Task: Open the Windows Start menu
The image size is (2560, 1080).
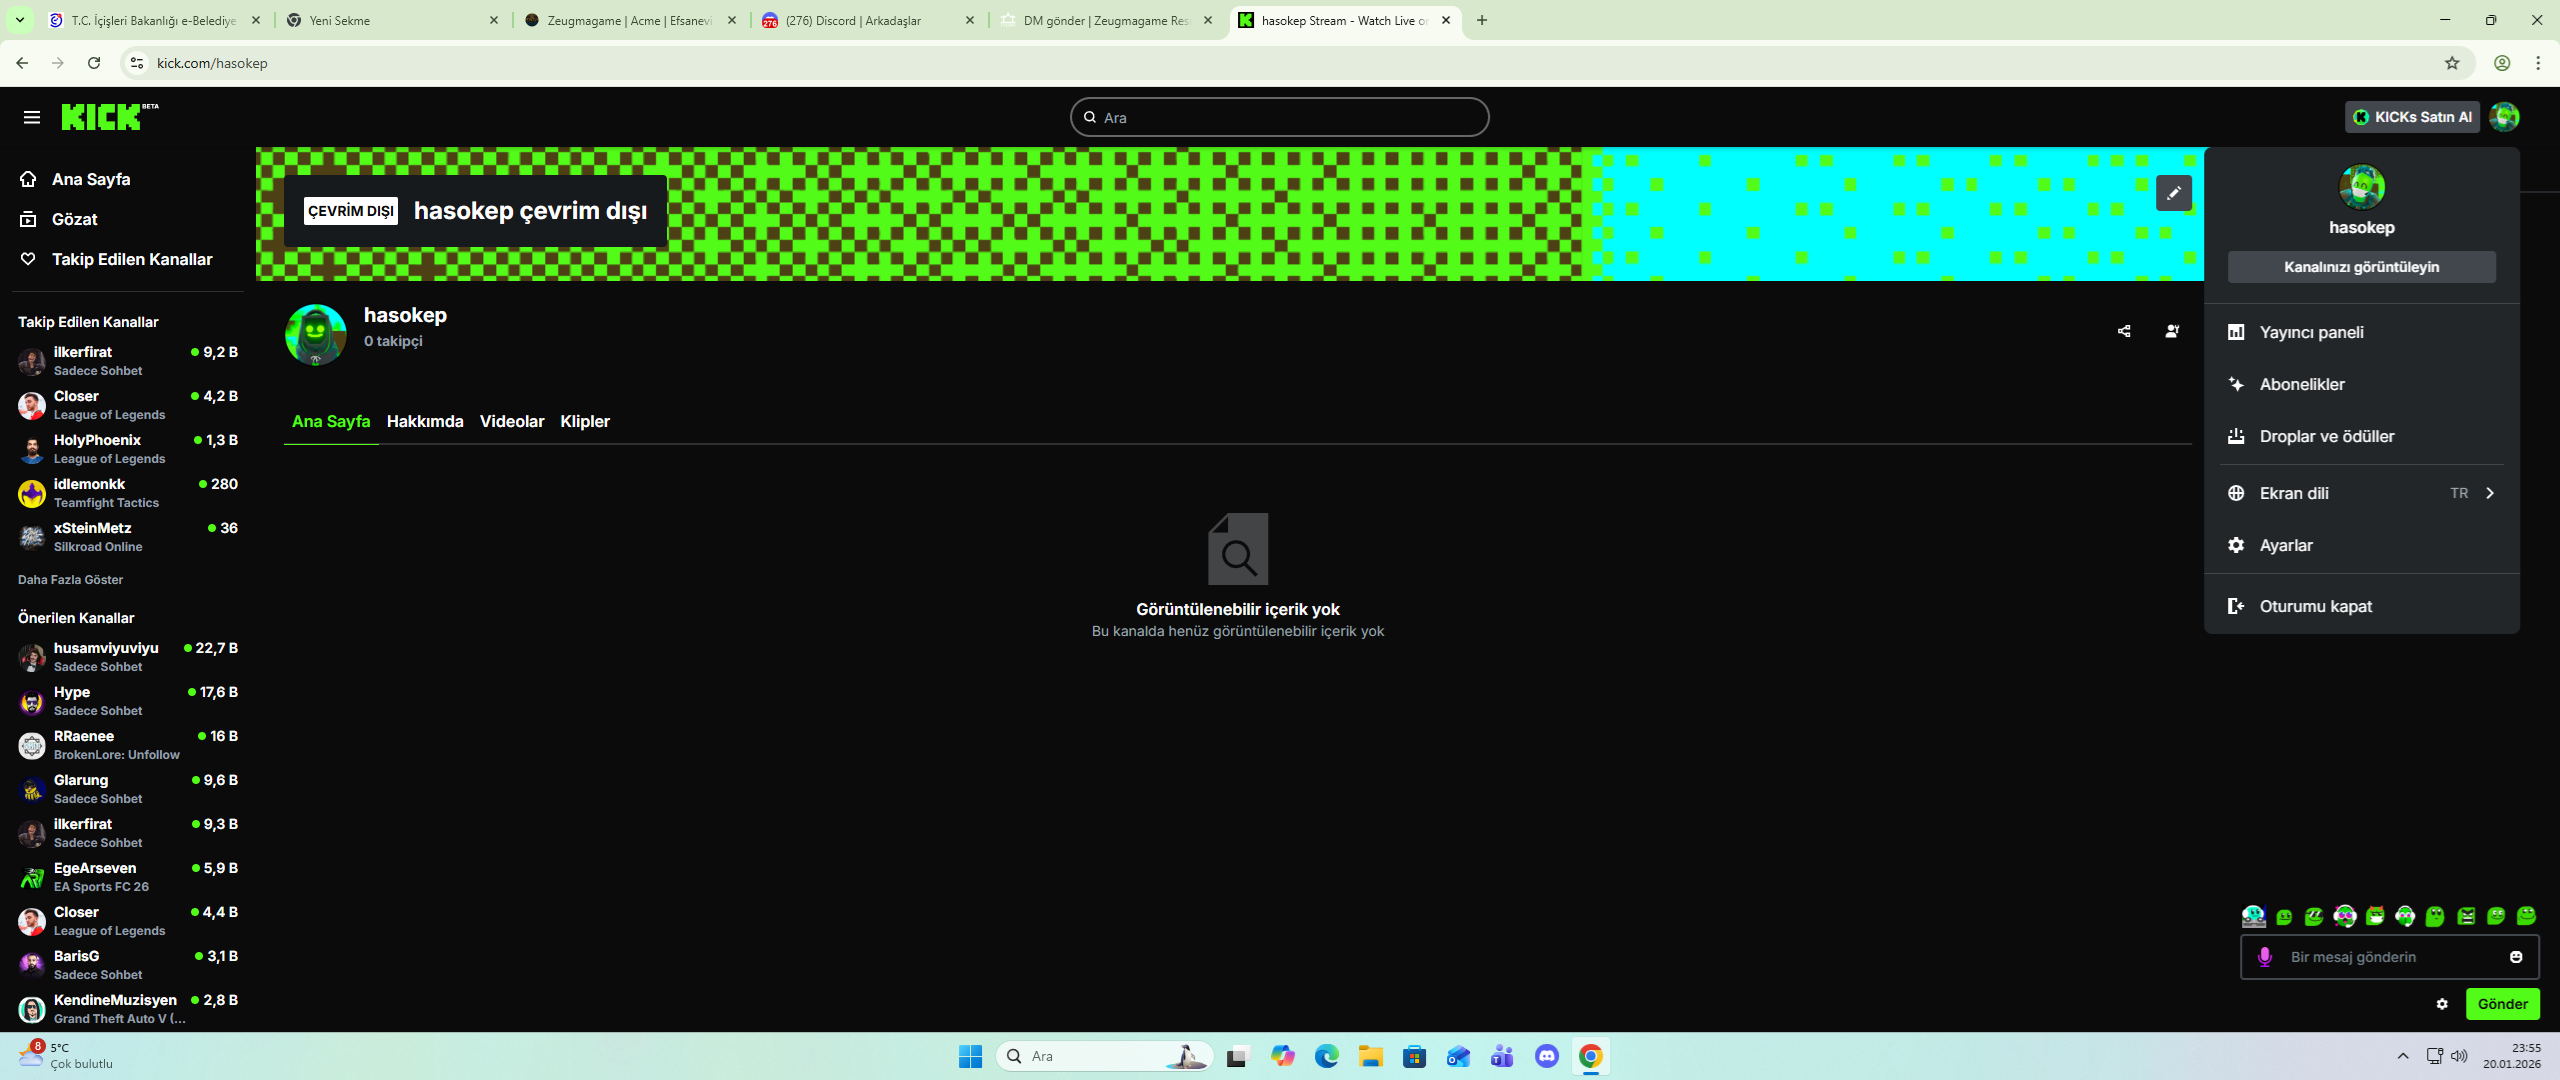Action: click(x=970, y=1056)
